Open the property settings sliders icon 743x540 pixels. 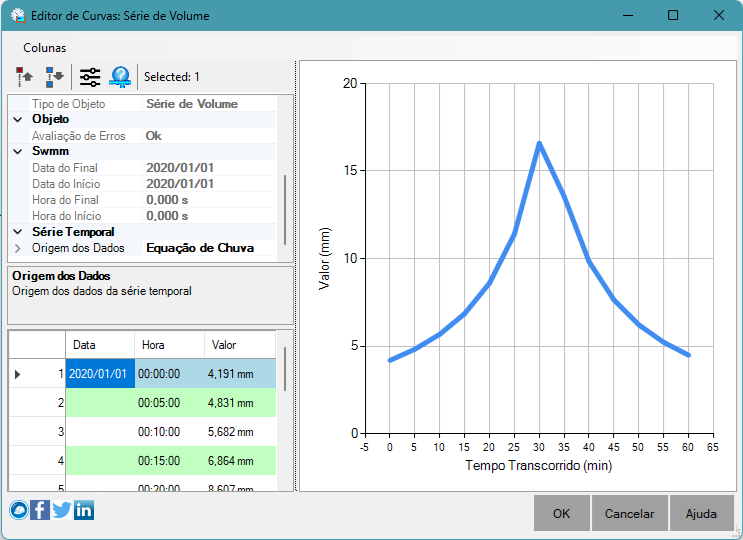point(90,77)
